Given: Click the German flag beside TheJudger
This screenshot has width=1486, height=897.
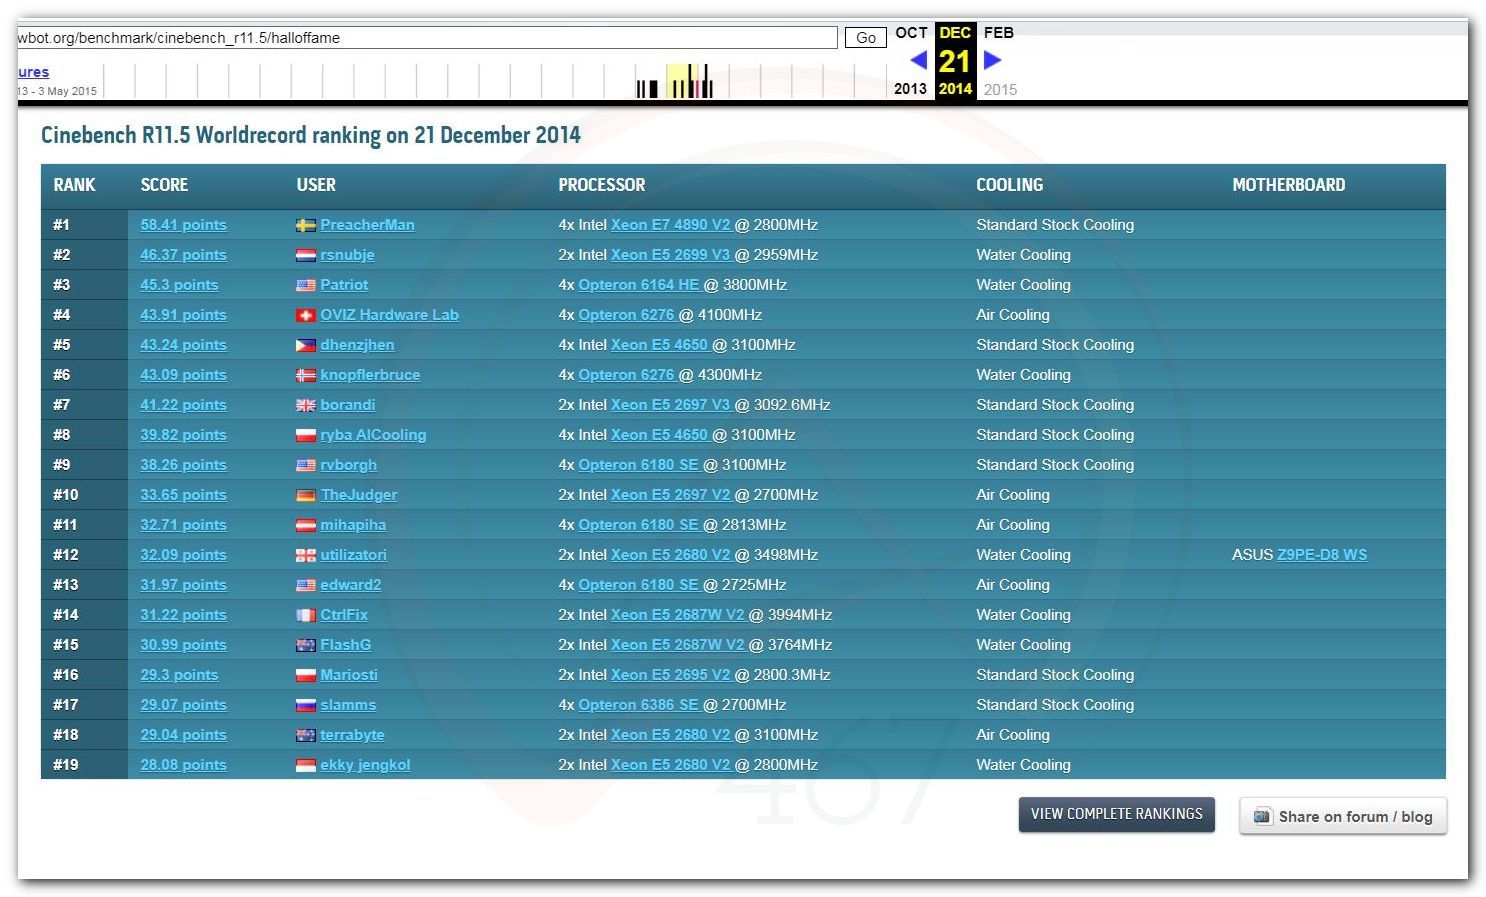Looking at the screenshot, I should 306,496.
